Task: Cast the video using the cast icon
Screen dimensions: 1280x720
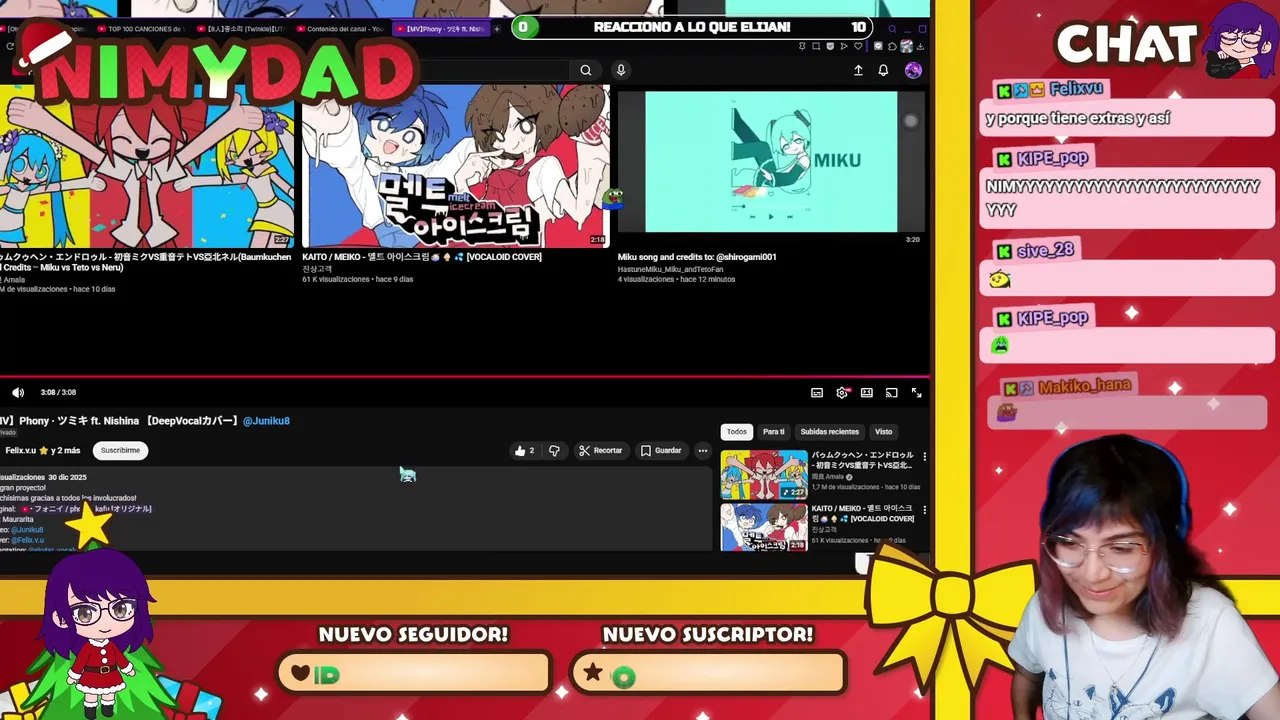Action: point(891,393)
